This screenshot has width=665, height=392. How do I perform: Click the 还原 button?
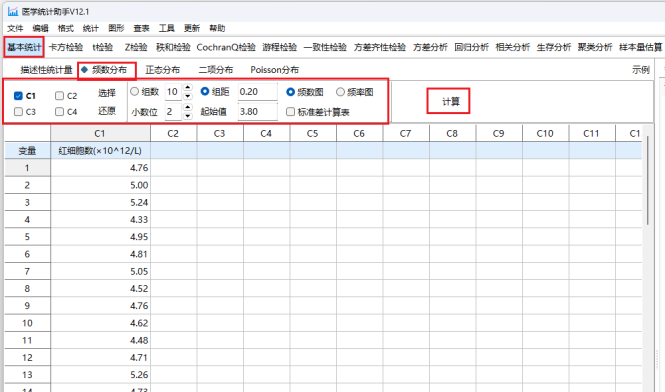(x=107, y=111)
